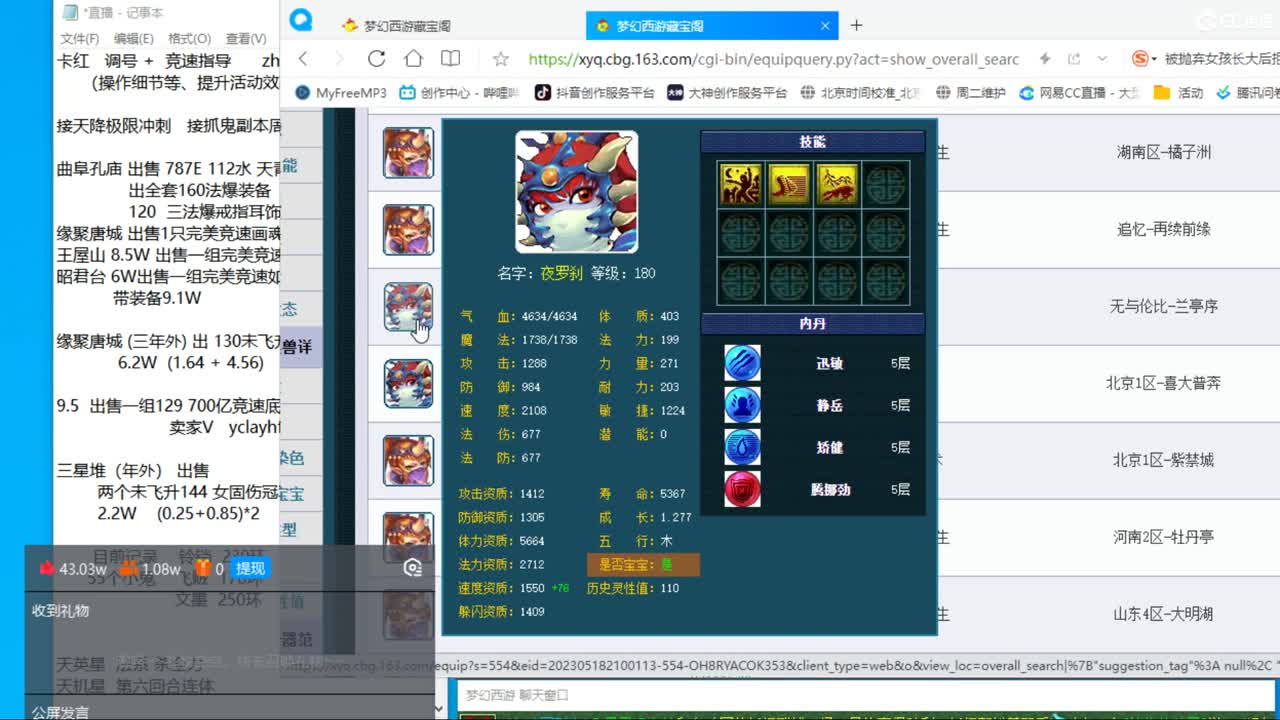Screen dimensions: 1280x720
Task: Click server name 北京1区-喜大普奔
Action: point(1164,383)
